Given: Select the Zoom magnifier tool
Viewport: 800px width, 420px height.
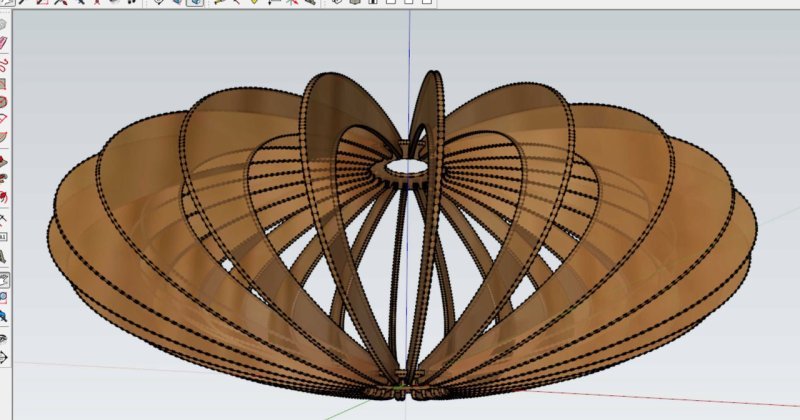Looking at the screenshot, I should point(3,298).
